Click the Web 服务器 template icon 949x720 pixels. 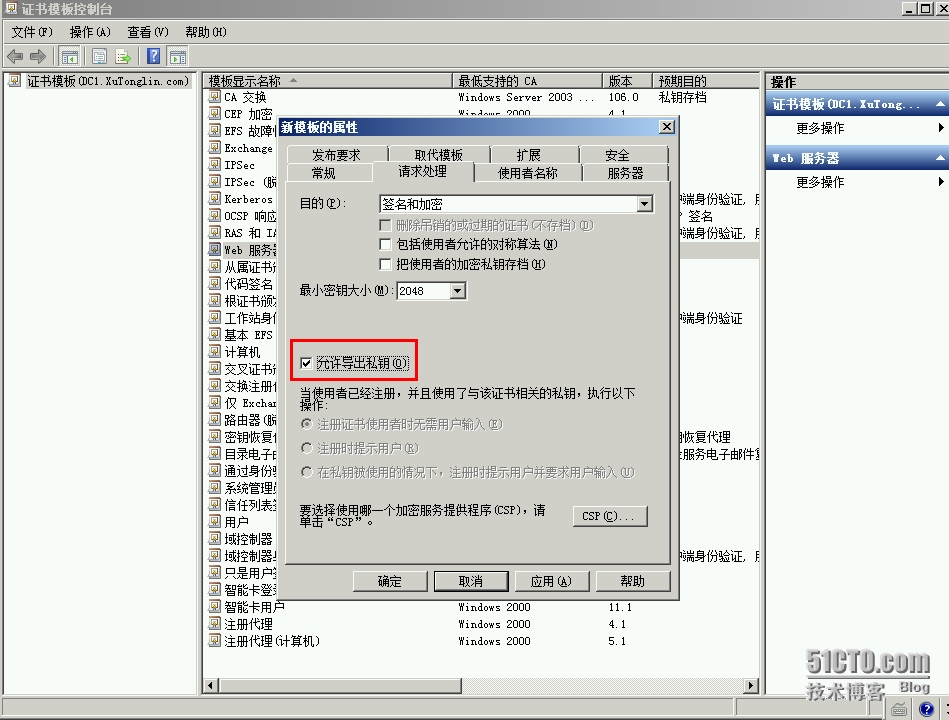pyautogui.click(x=214, y=250)
